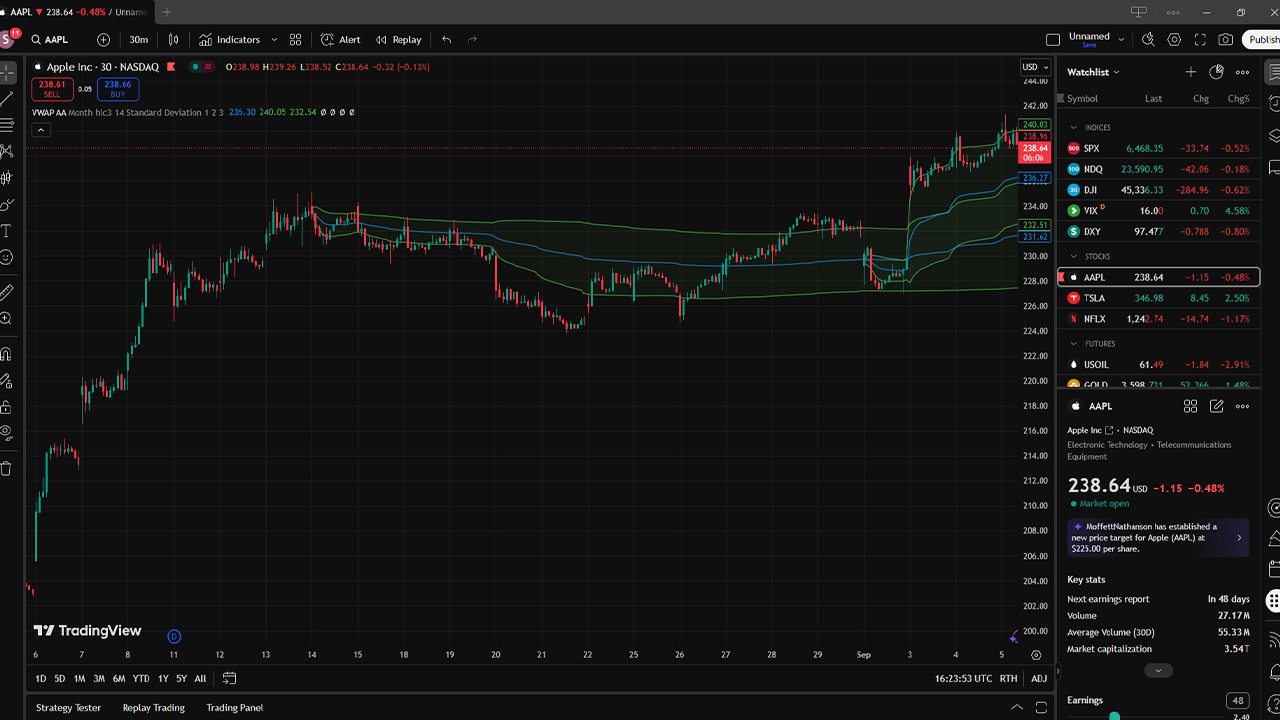
Task: Switch to the Strategy Tester tab
Action: coord(68,708)
